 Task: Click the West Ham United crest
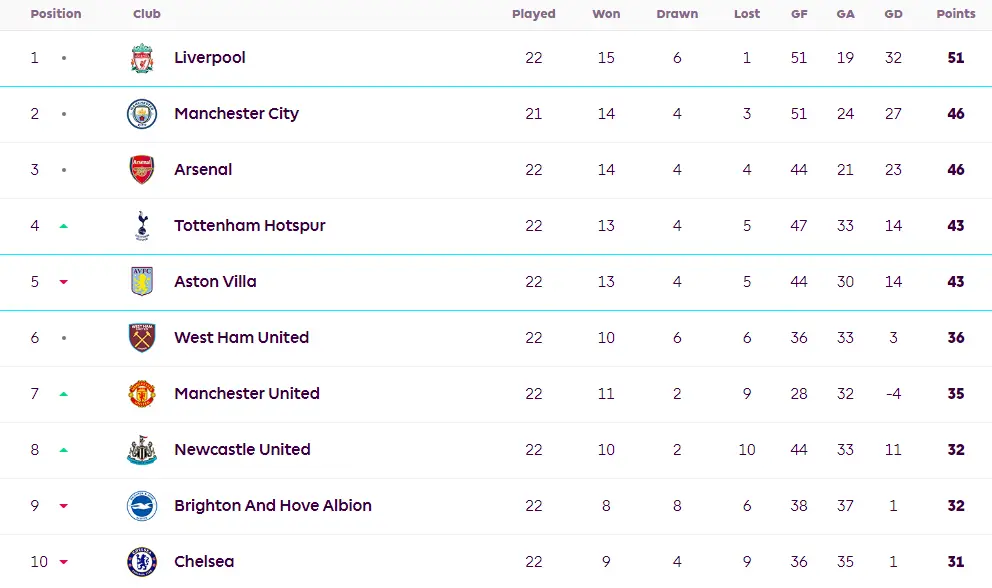(142, 337)
